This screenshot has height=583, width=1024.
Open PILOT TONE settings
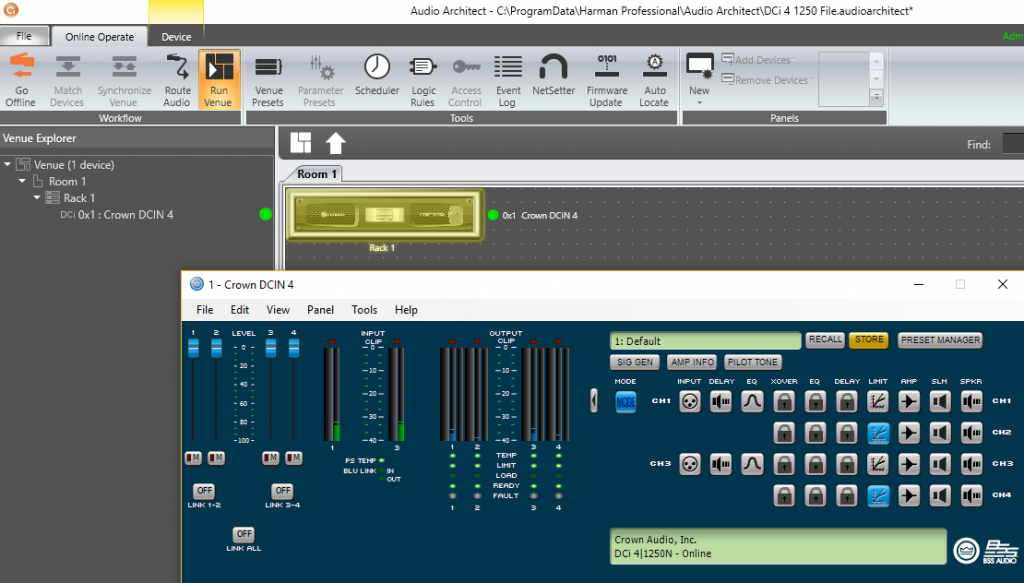(753, 362)
